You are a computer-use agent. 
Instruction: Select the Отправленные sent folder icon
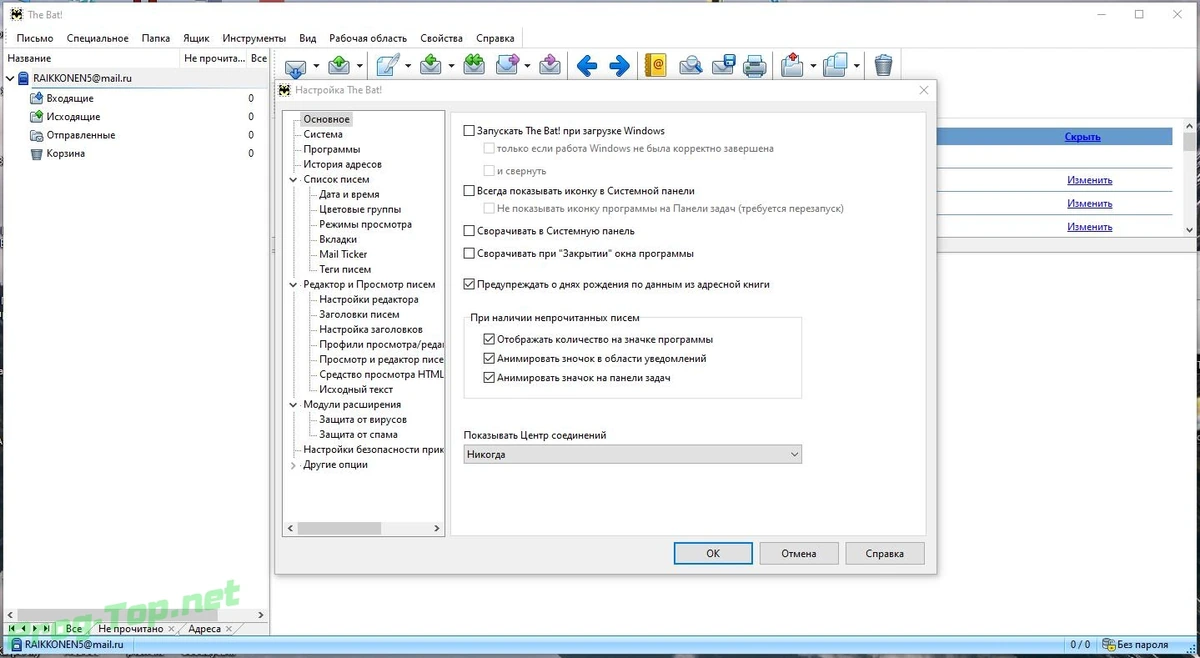[x=37, y=135]
